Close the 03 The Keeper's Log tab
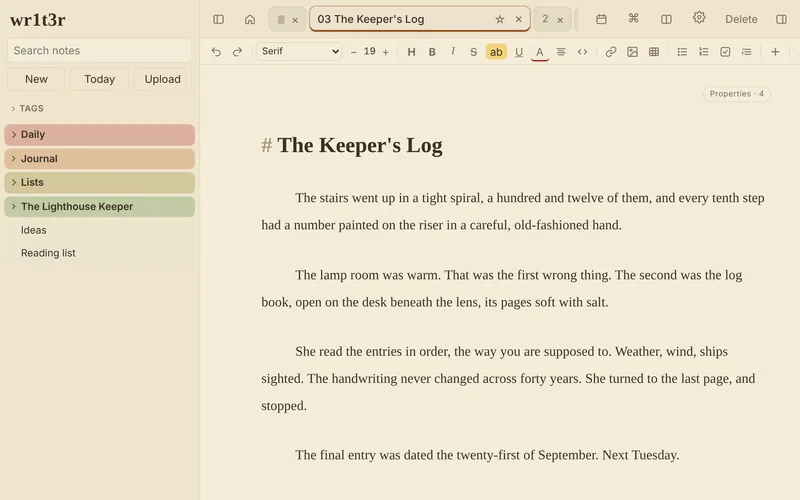 [x=518, y=19]
